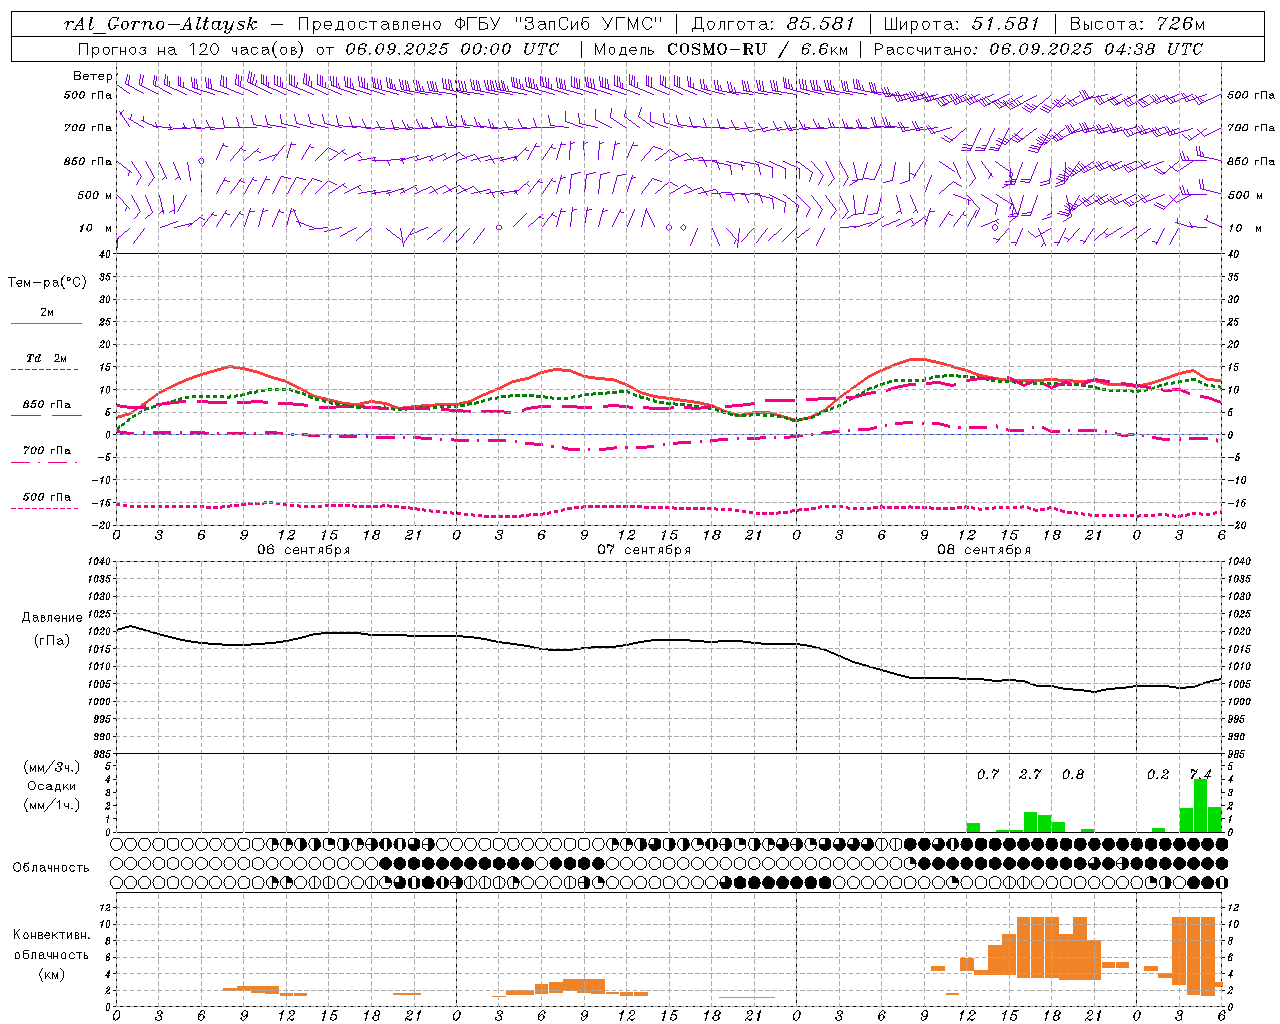Click the '(мм/3ч.)' precipitation unit label
This screenshot has height=1024, width=1280.
(x=52, y=768)
